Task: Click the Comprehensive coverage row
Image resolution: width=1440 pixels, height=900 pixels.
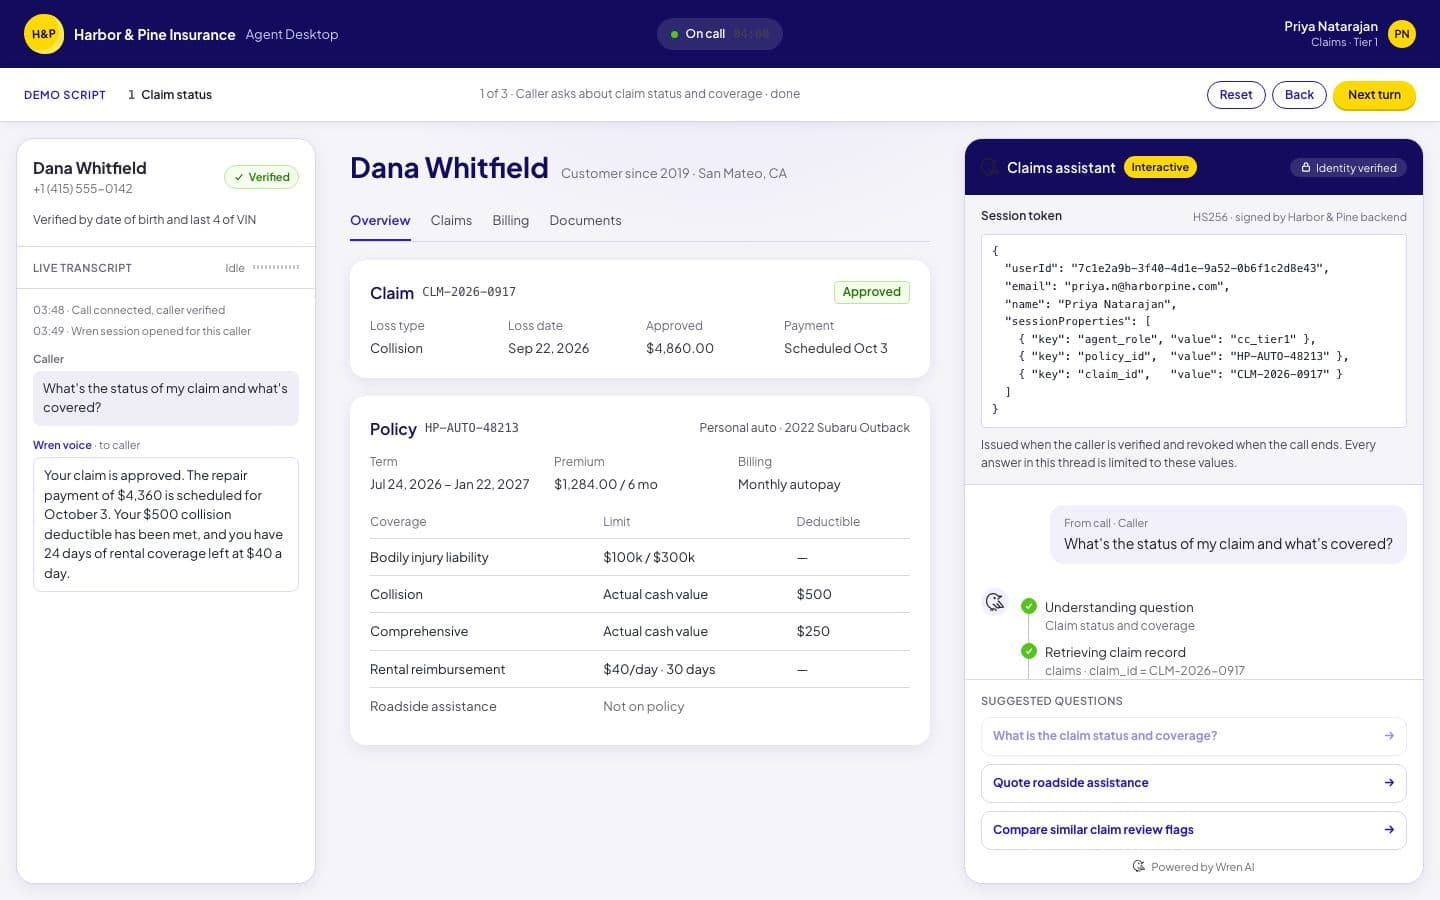Action: (640, 631)
